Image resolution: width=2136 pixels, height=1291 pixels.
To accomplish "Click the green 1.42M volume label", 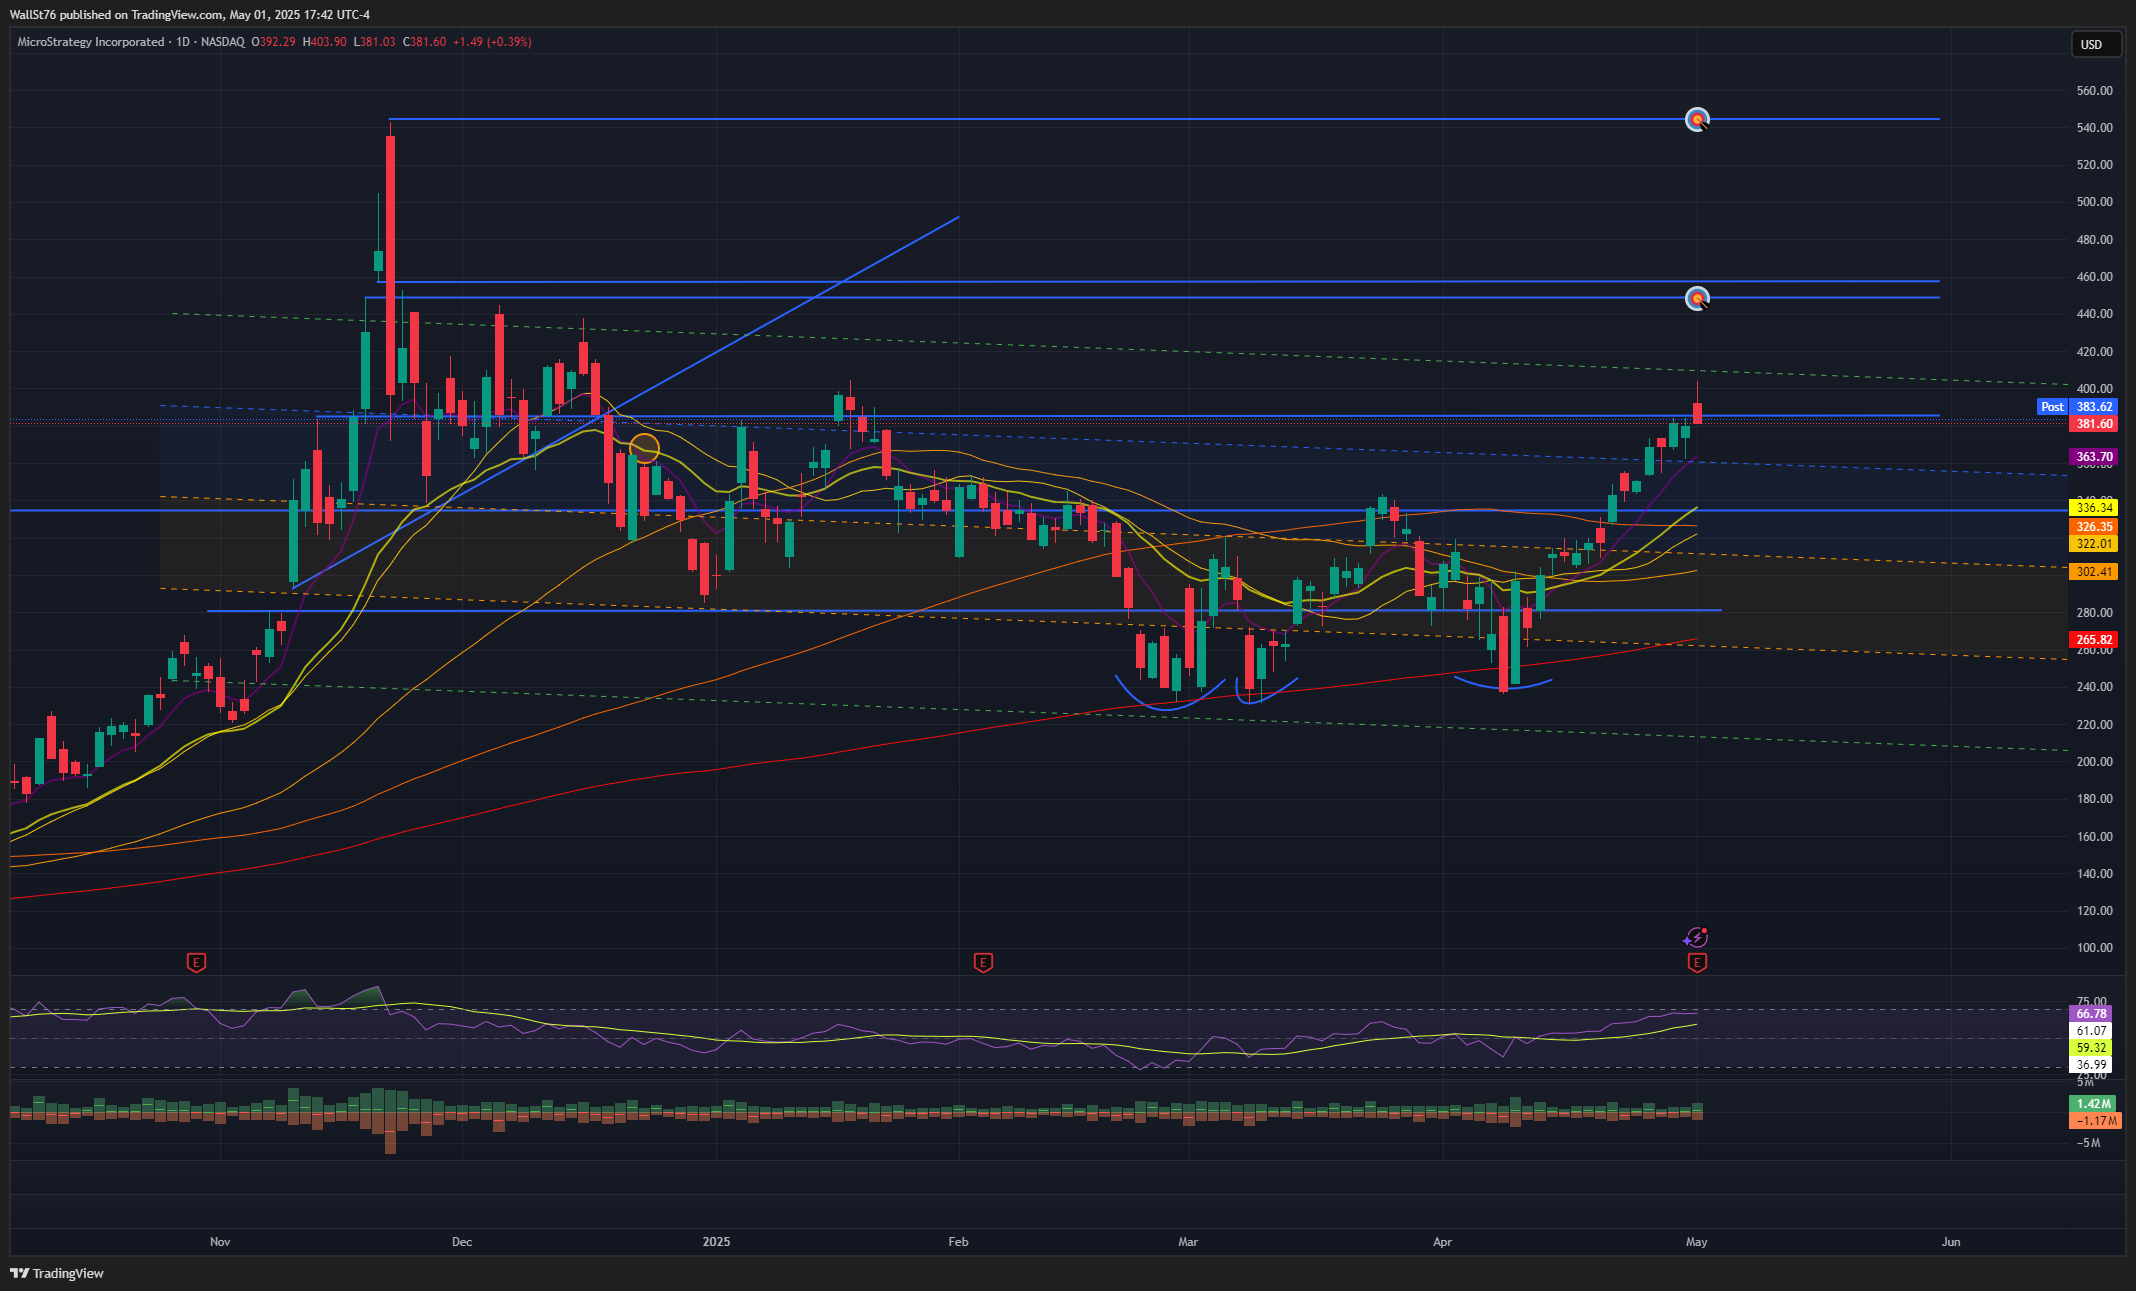I will 2093,1104.
